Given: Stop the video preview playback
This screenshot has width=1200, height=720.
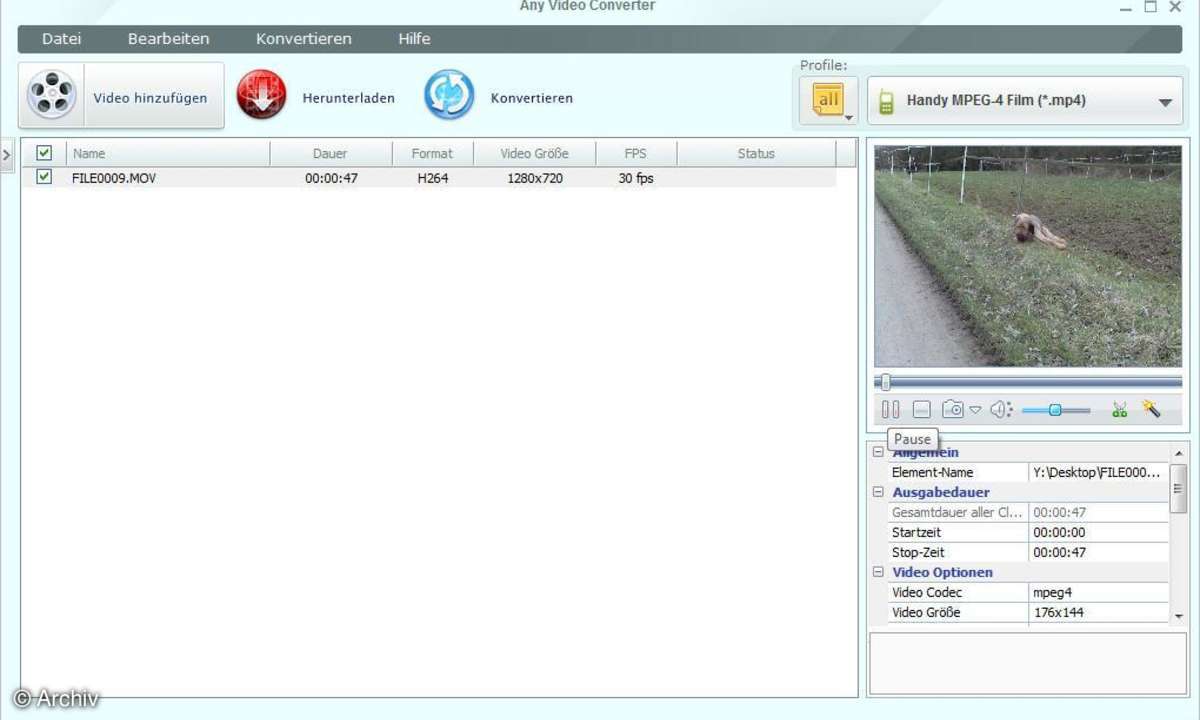Looking at the screenshot, I should 922,409.
